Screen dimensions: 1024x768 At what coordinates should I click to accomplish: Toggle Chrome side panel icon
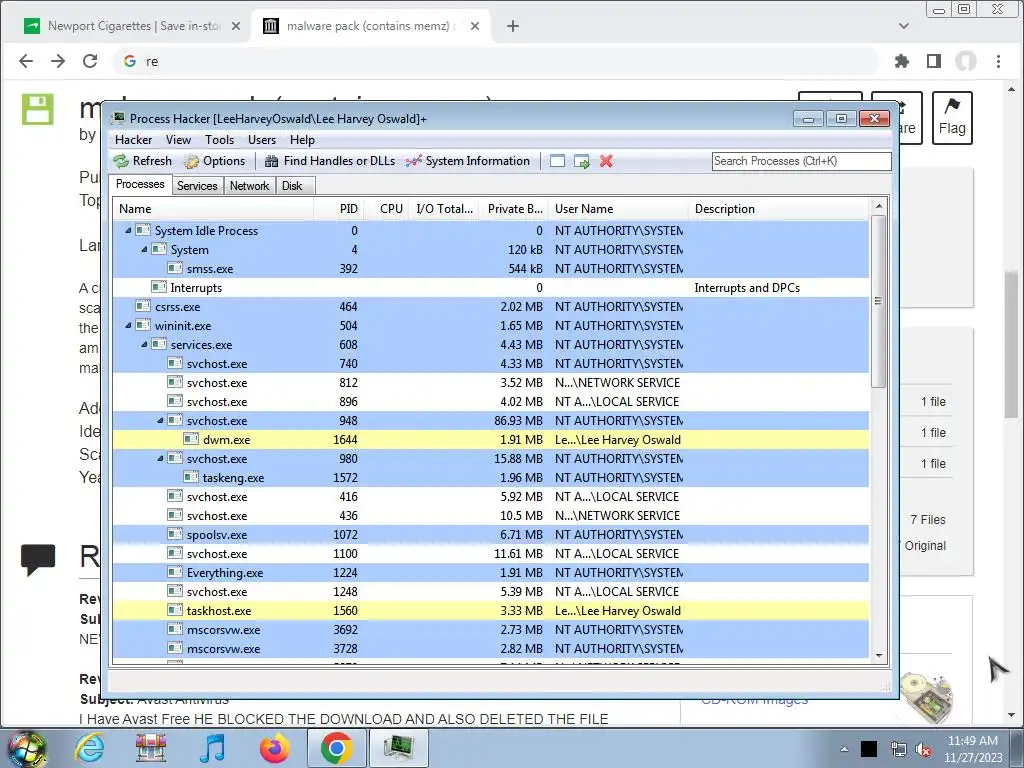(x=934, y=61)
